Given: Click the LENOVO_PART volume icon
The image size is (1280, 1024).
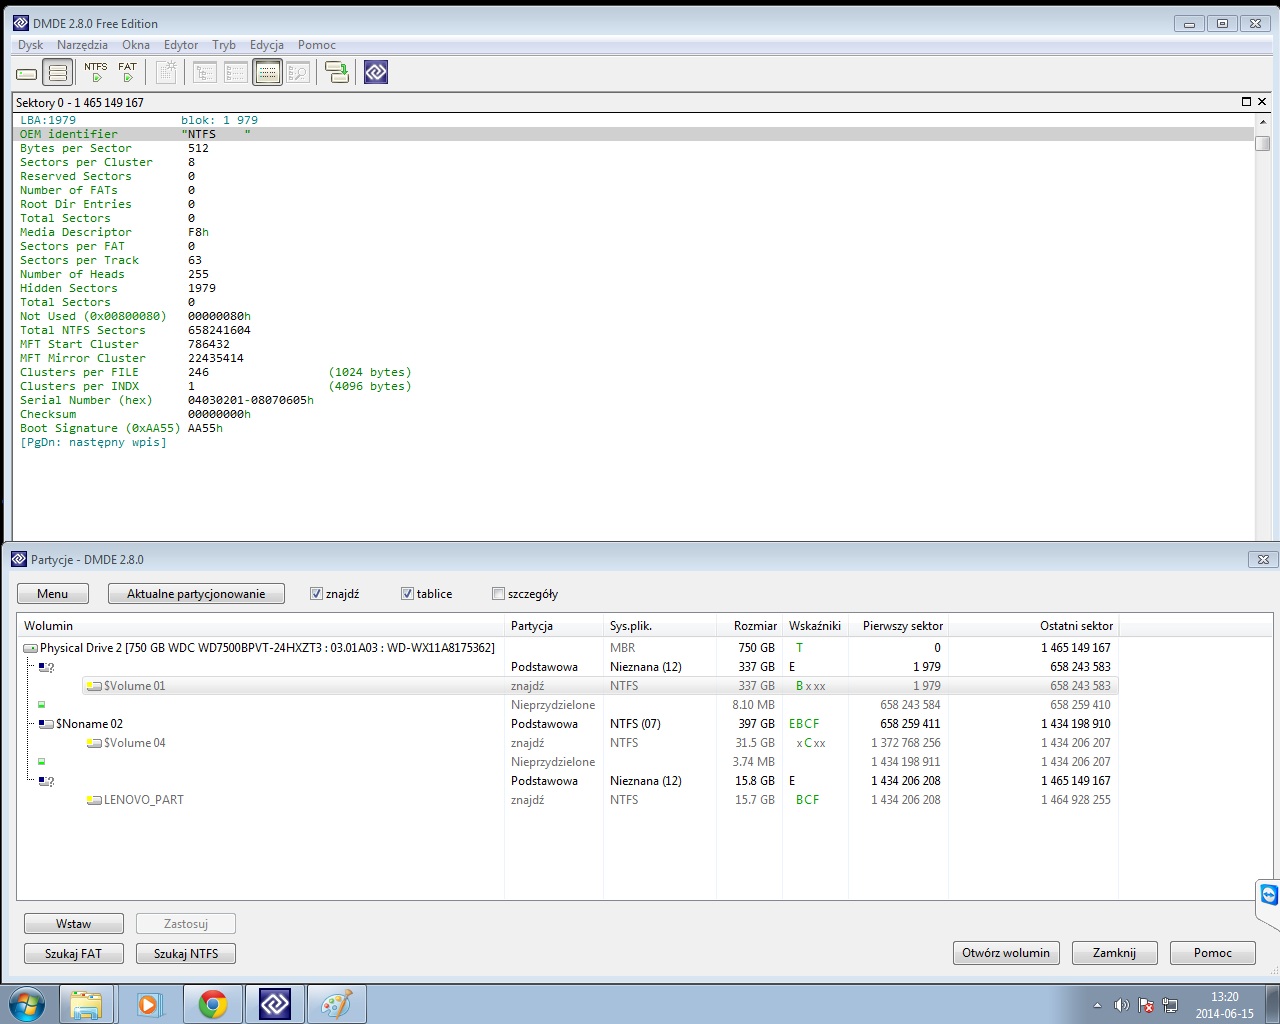Looking at the screenshot, I should pyautogui.click(x=94, y=800).
